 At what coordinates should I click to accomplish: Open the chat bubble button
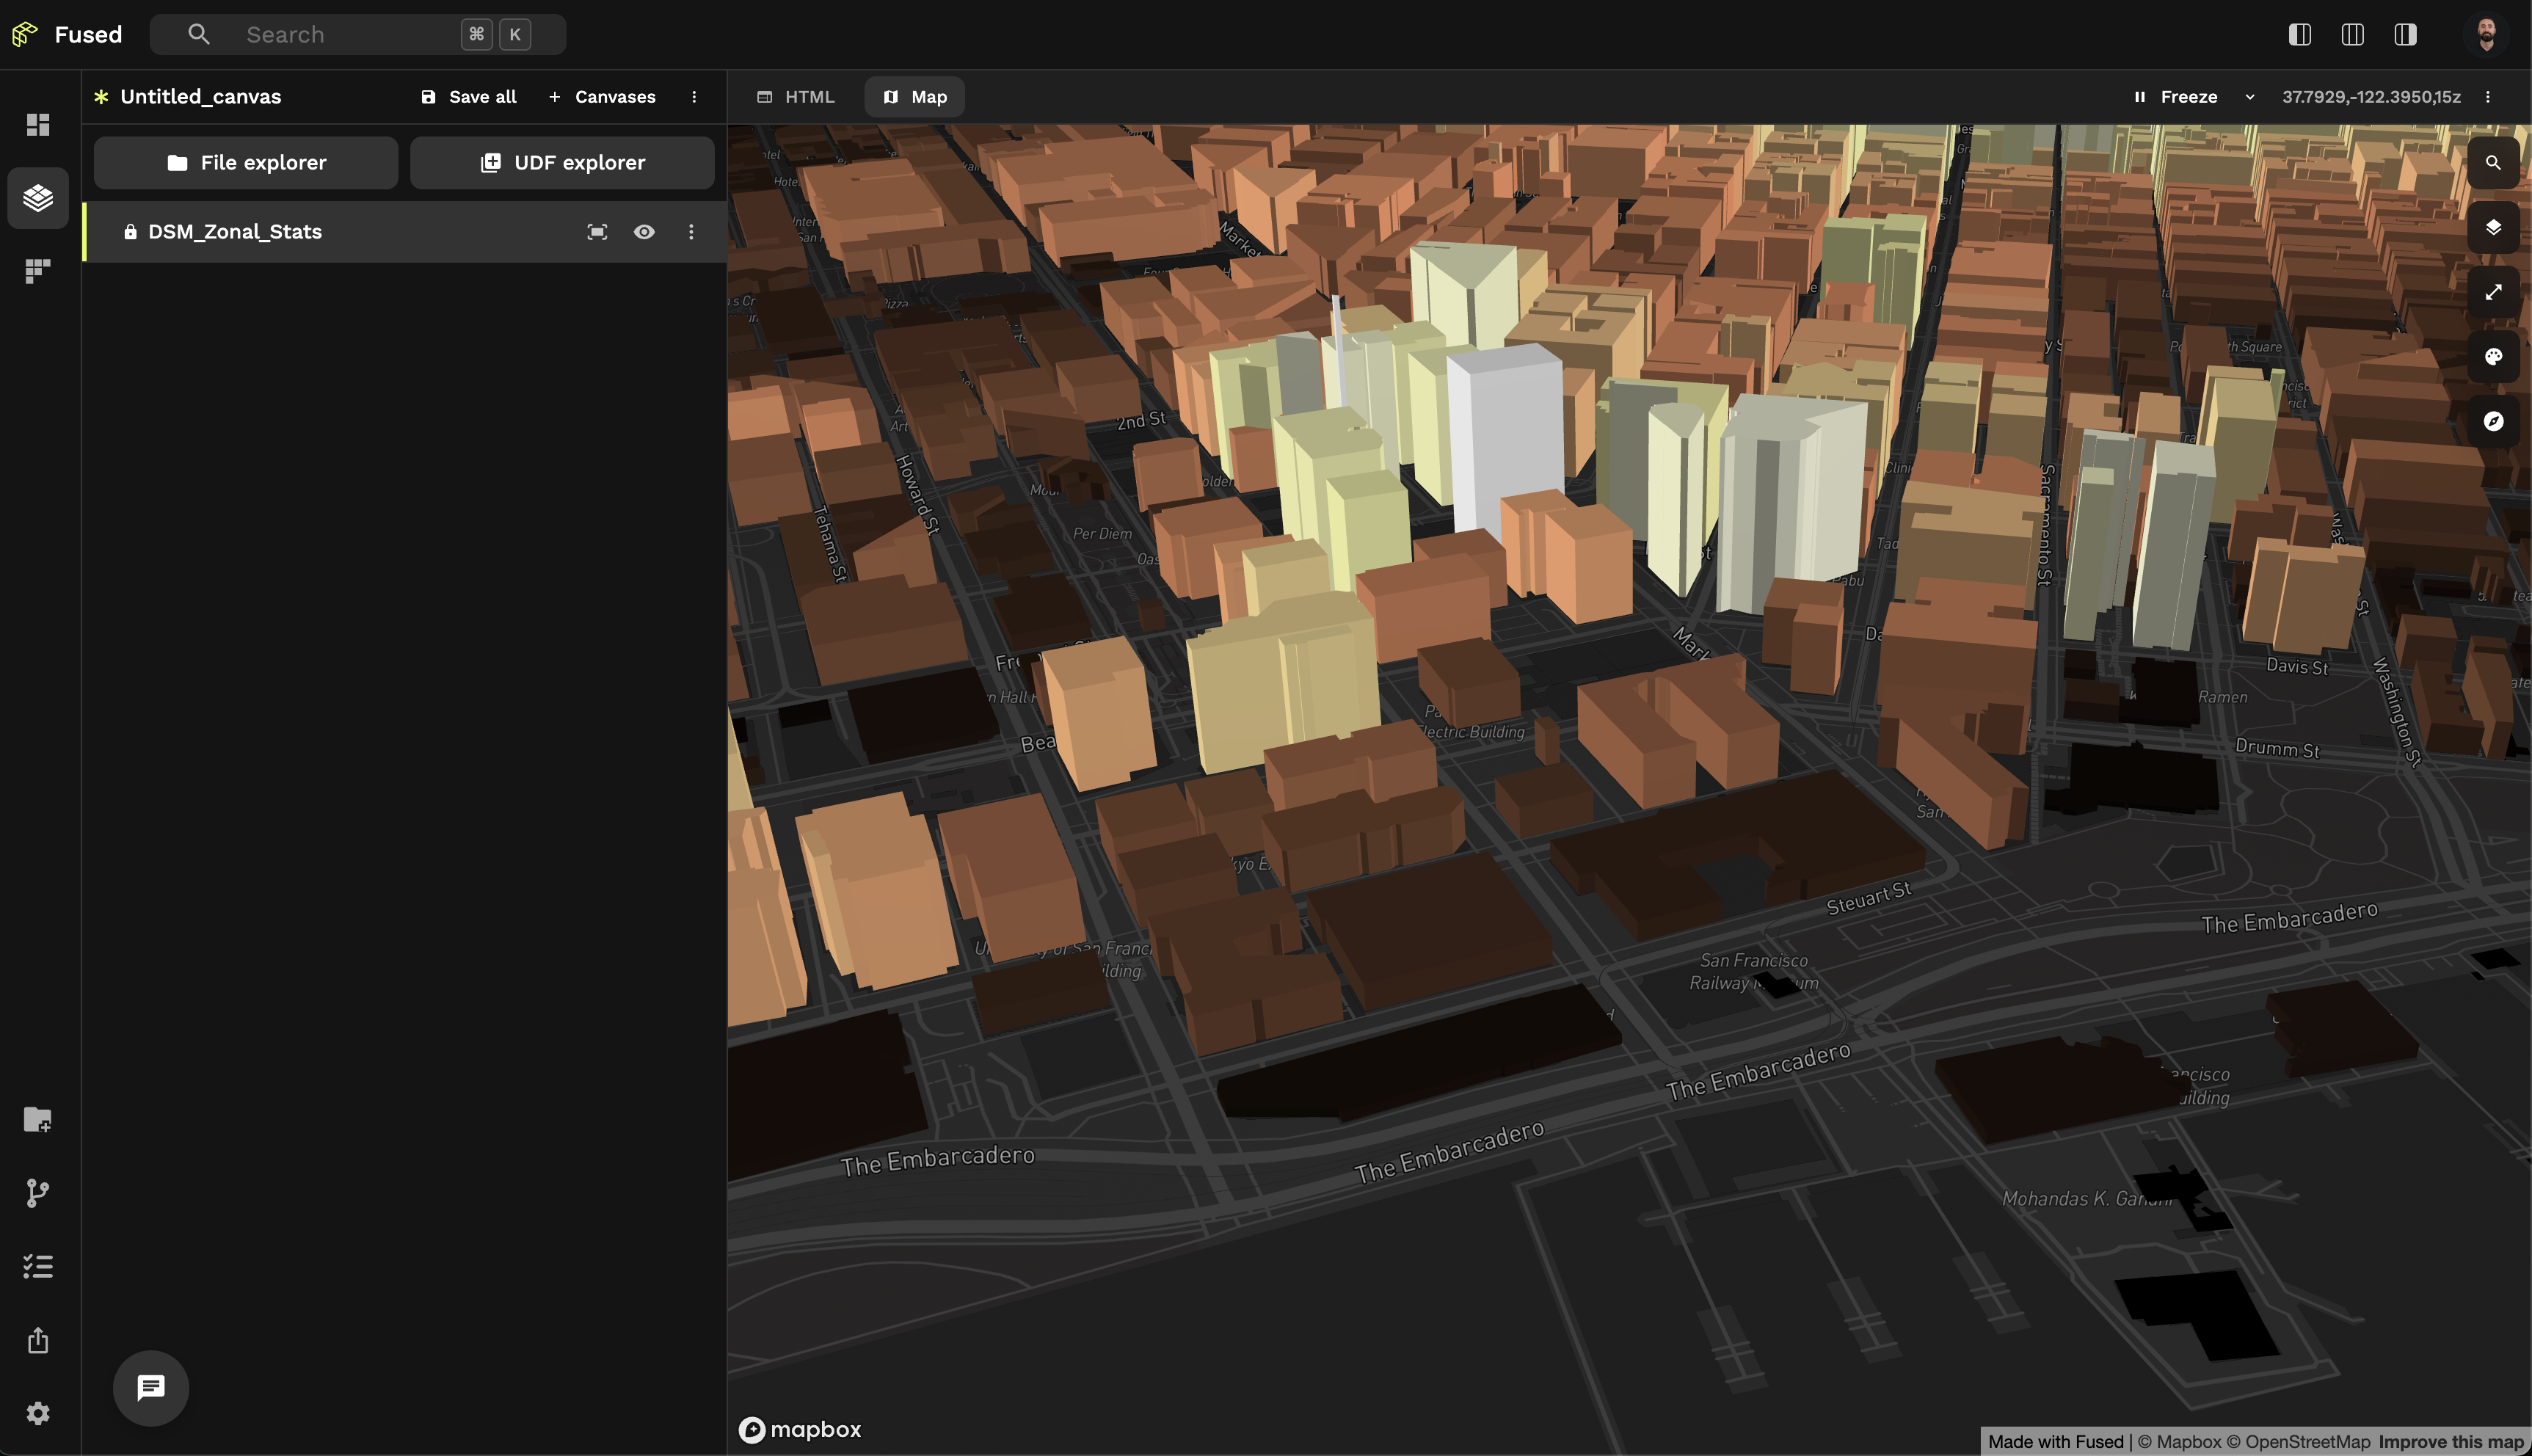point(151,1387)
